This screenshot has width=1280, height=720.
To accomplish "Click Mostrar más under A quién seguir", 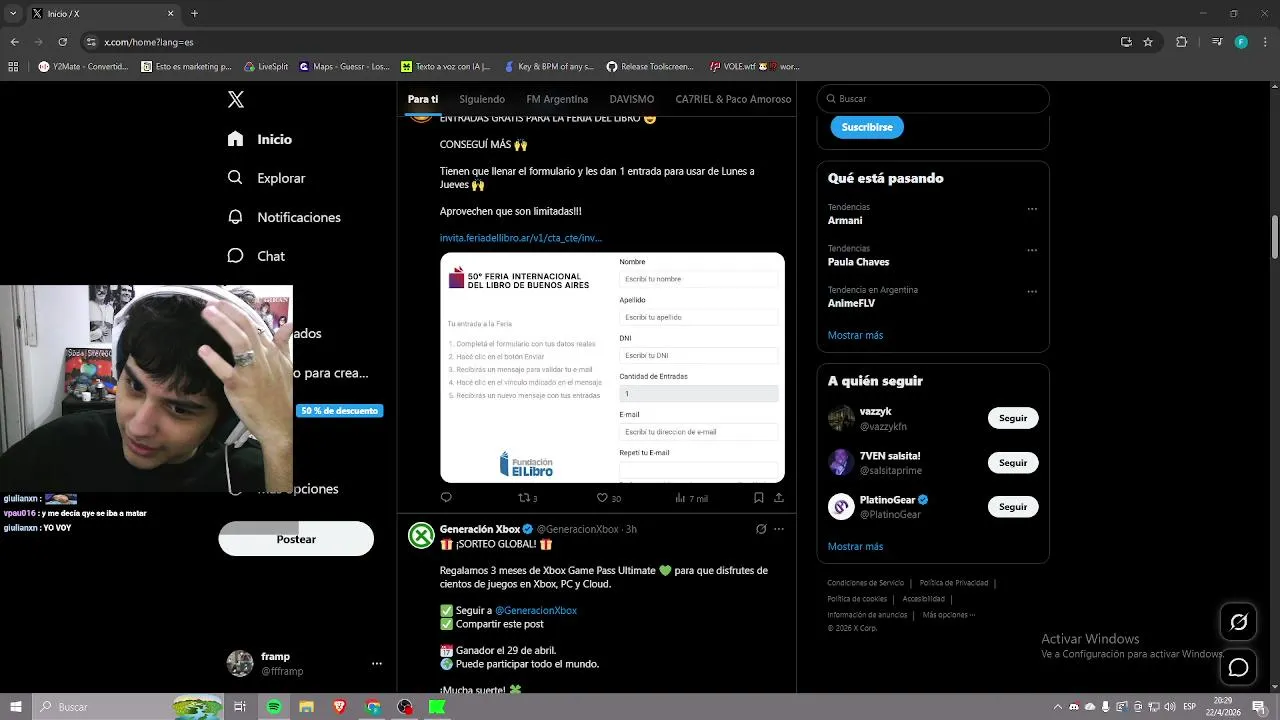I will point(855,546).
